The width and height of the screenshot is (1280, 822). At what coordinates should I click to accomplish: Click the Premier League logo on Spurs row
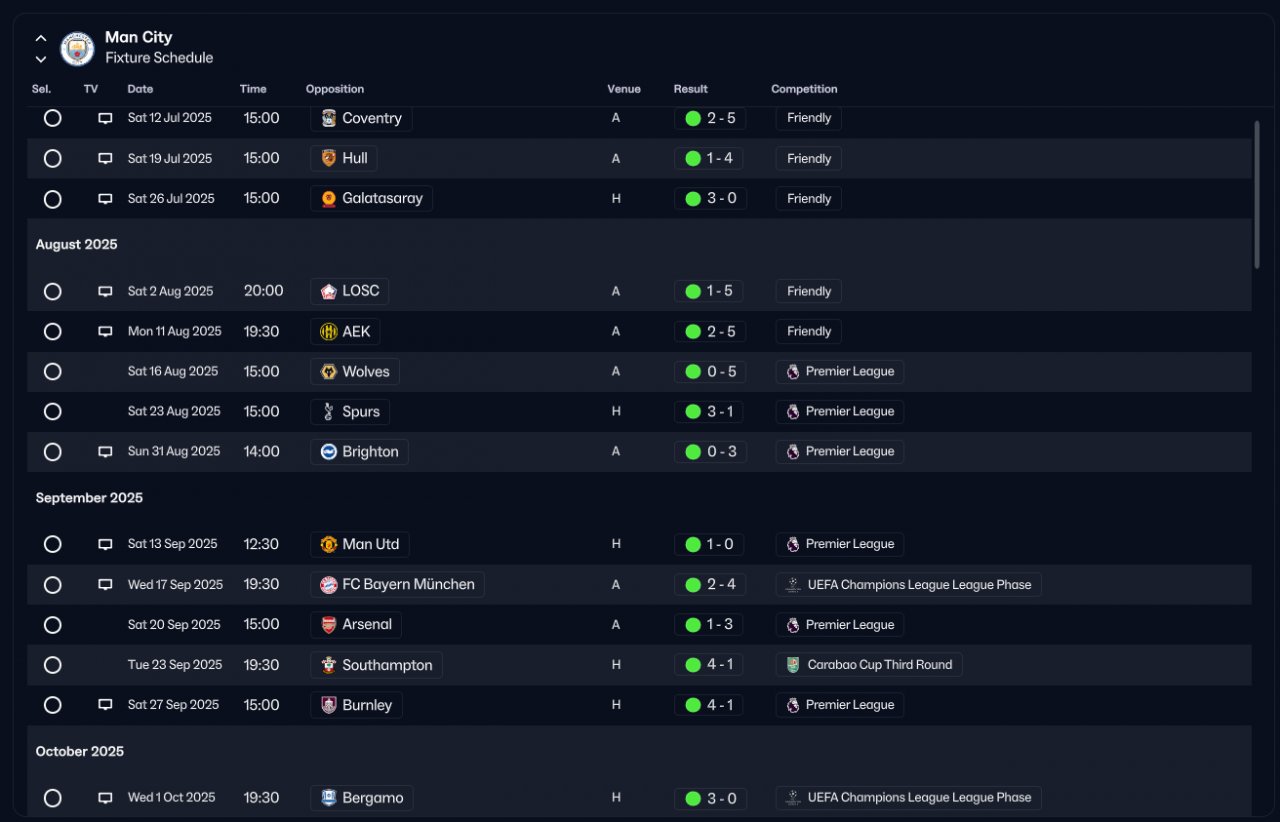(793, 412)
